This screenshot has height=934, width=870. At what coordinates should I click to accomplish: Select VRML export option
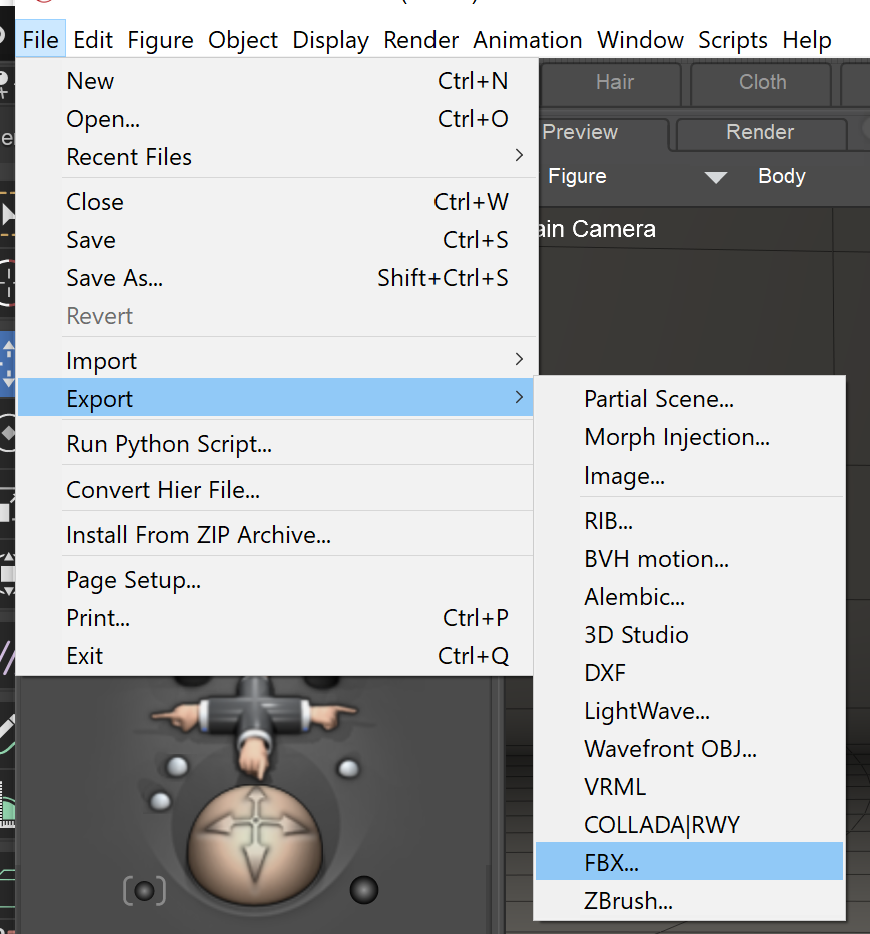pyautogui.click(x=690, y=787)
